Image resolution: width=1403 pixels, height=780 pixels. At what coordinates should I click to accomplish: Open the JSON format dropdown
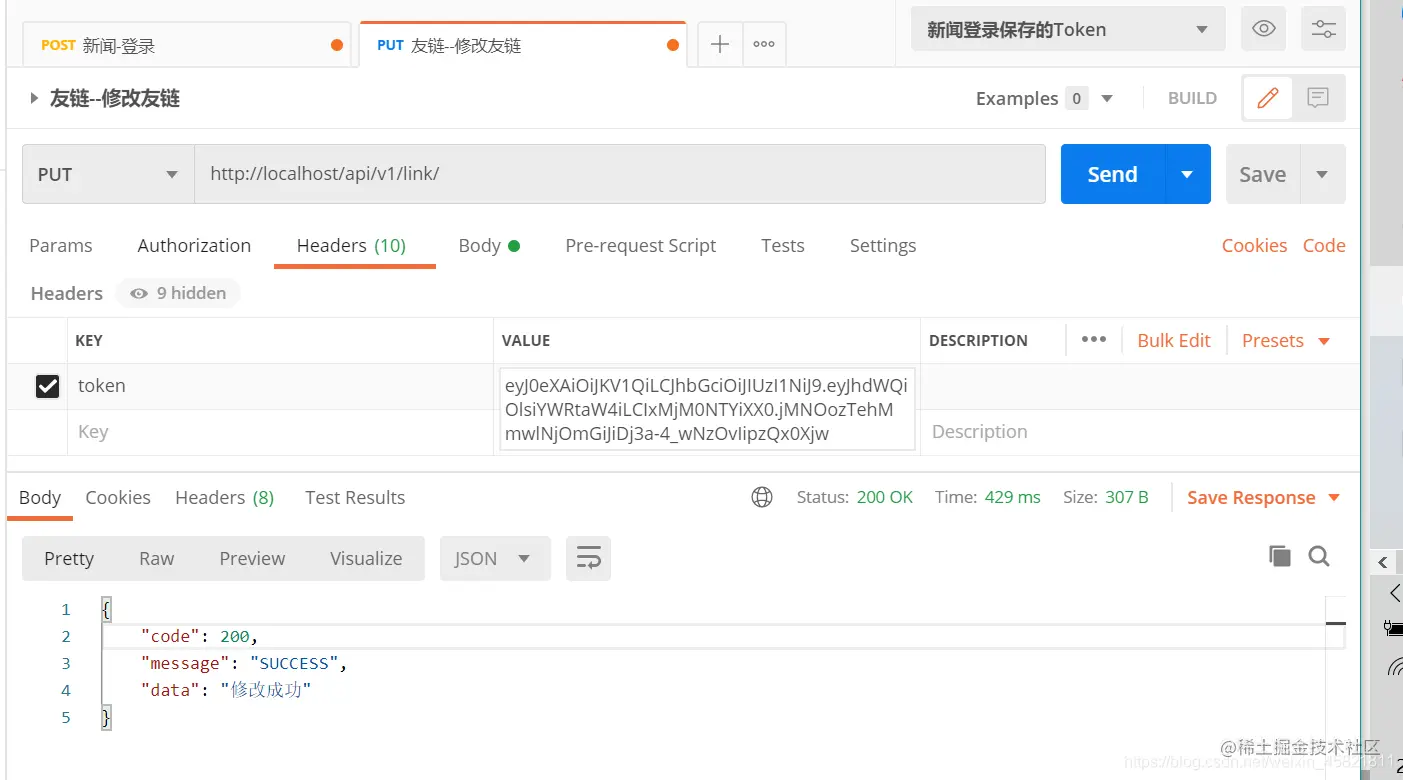pos(495,558)
